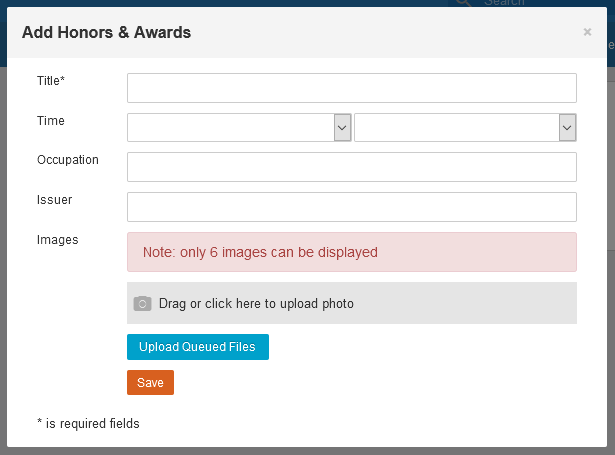This screenshot has width=615, height=455.
Task: Click the Time field label
Action: pyautogui.click(x=51, y=120)
